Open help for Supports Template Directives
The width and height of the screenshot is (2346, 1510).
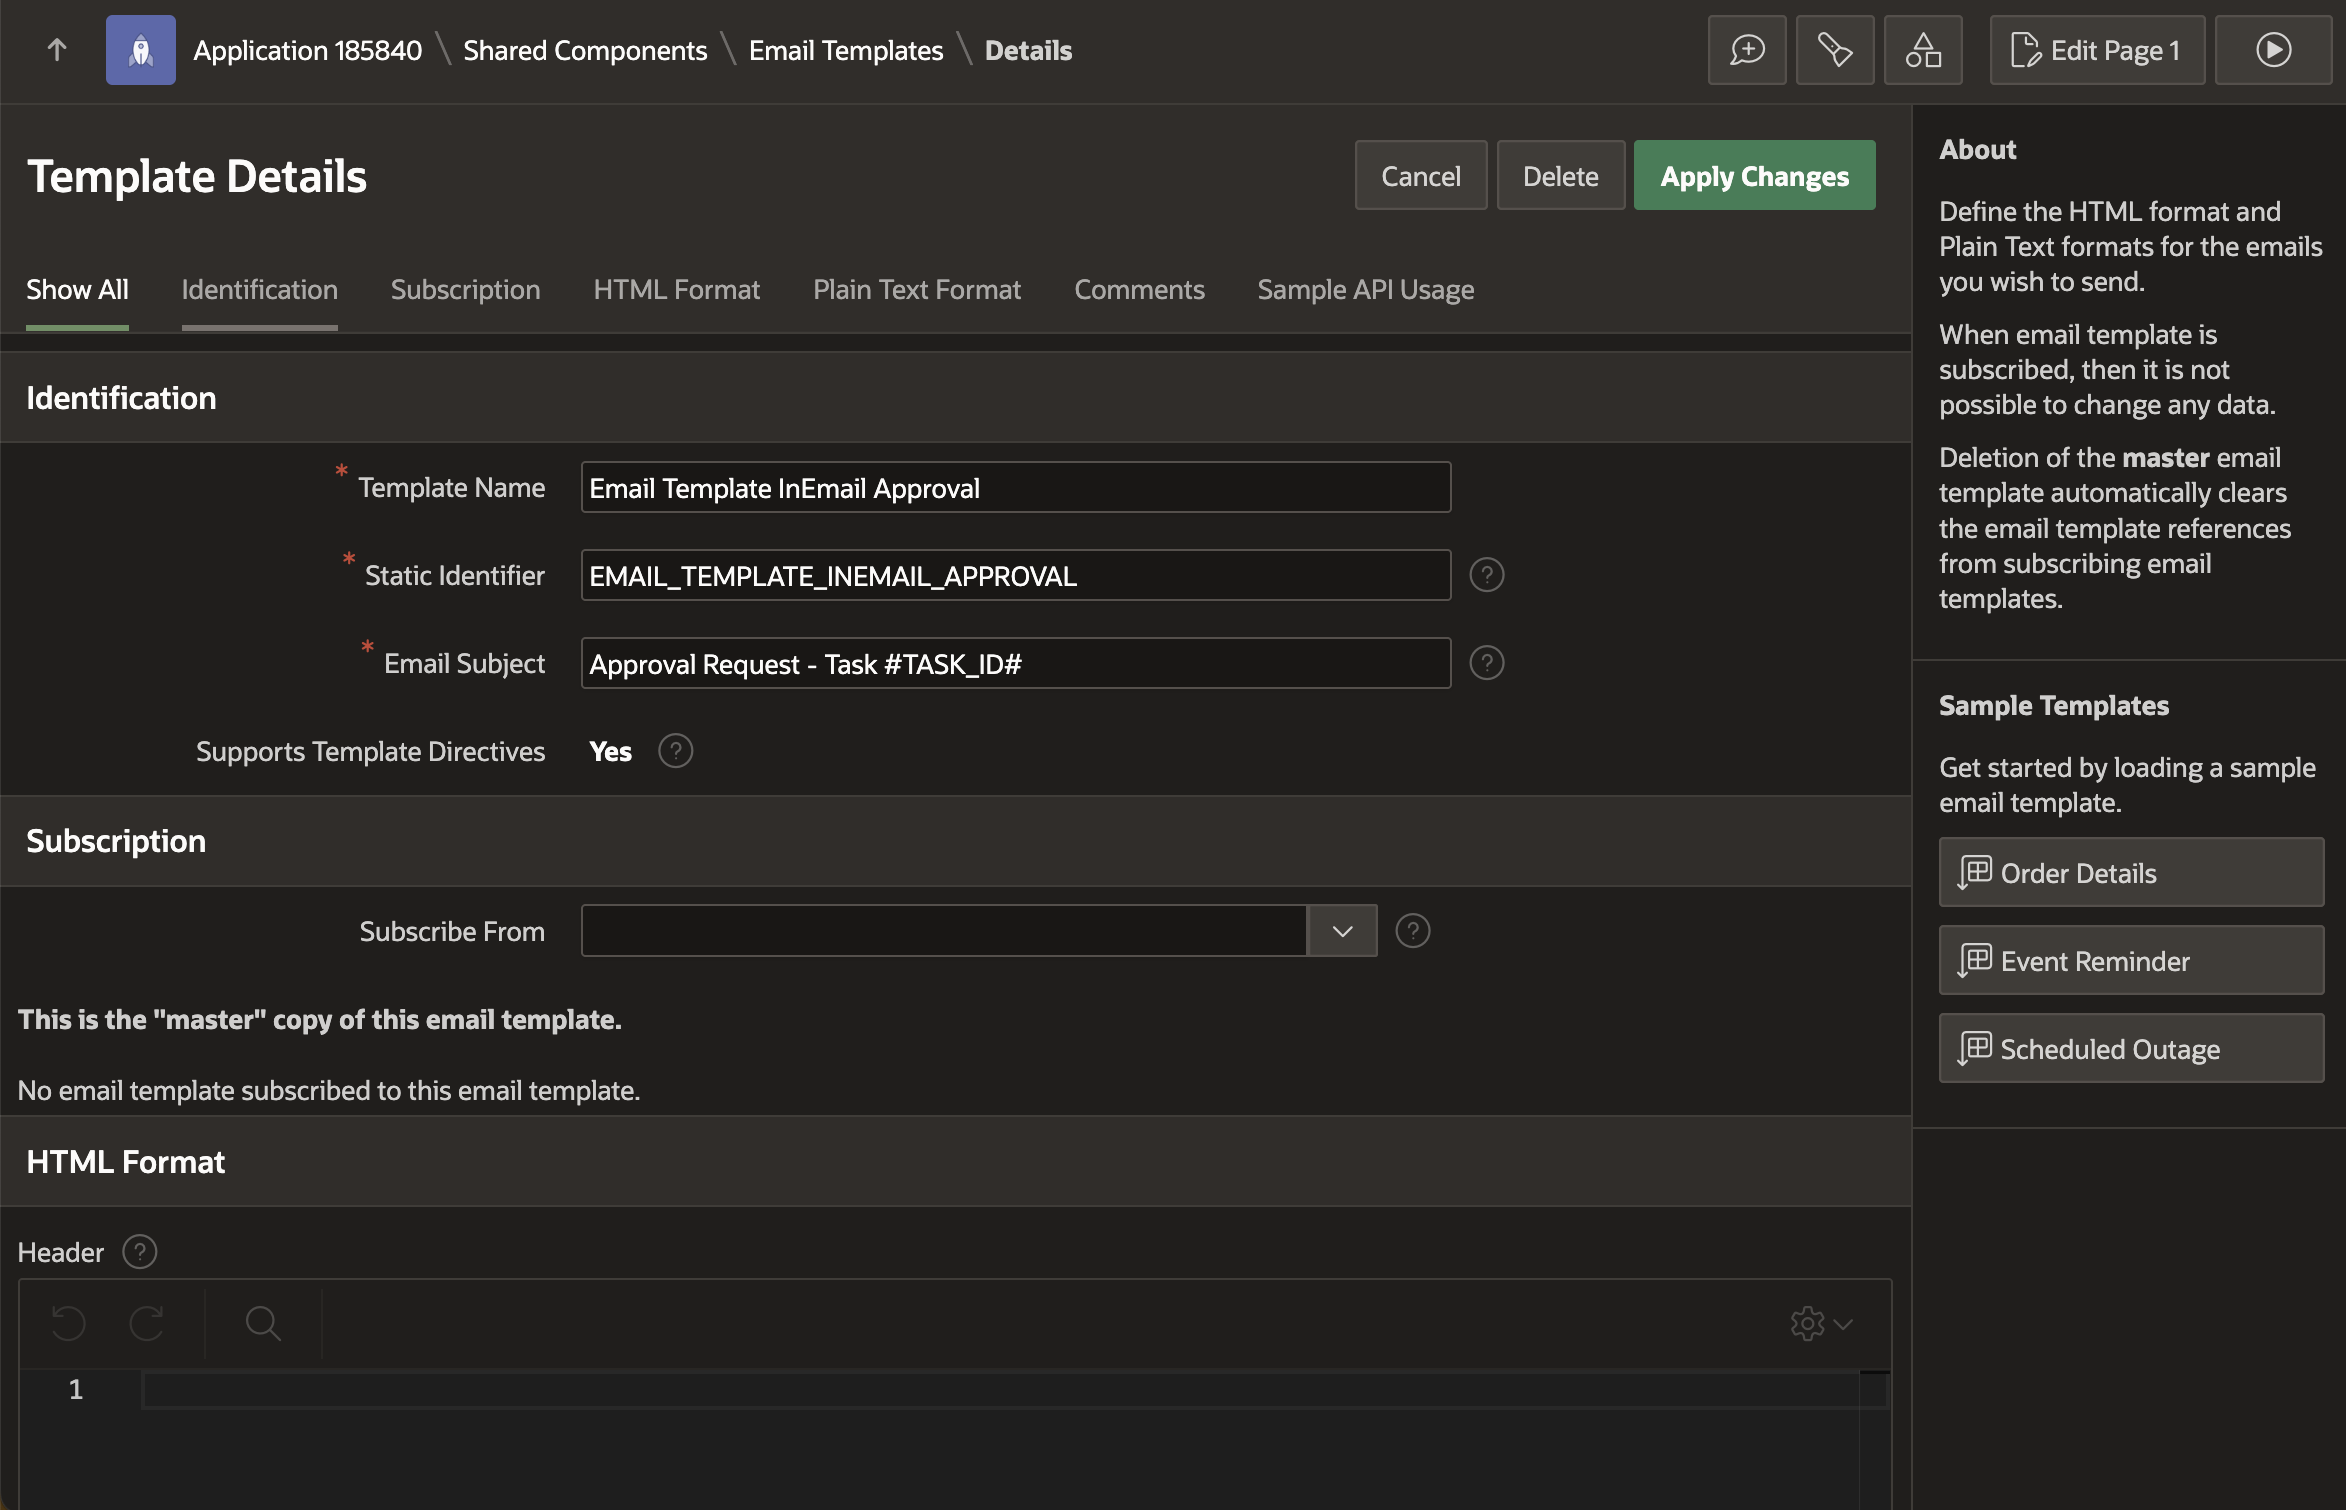coord(675,751)
